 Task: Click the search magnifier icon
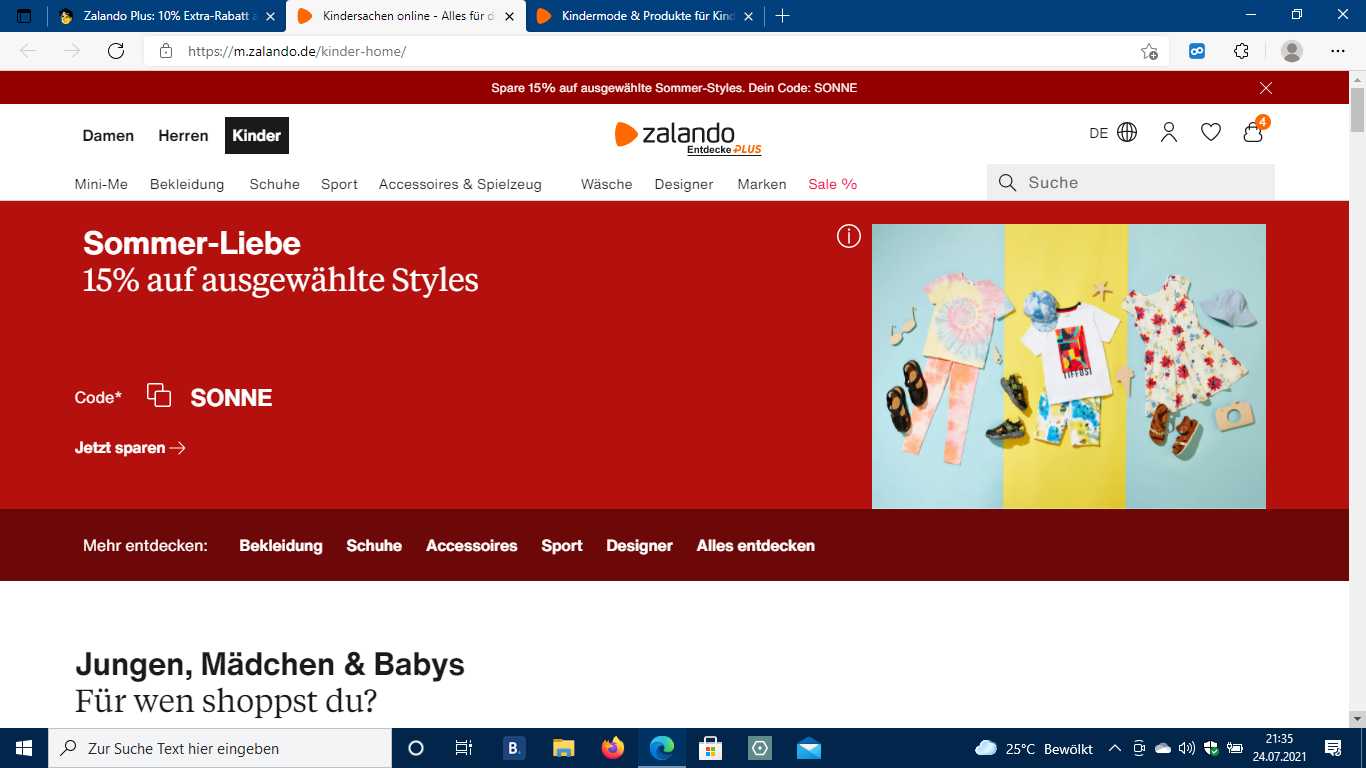point(1008,183)
